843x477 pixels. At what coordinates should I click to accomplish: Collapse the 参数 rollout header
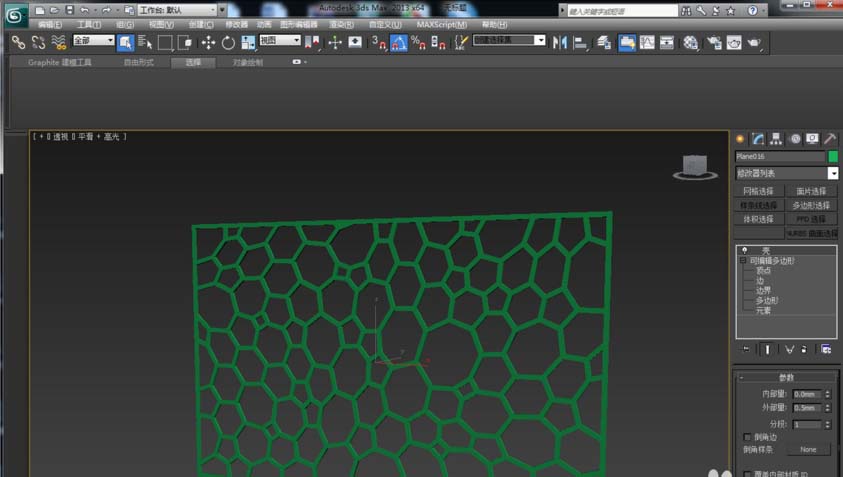click(x=786, y=377)
